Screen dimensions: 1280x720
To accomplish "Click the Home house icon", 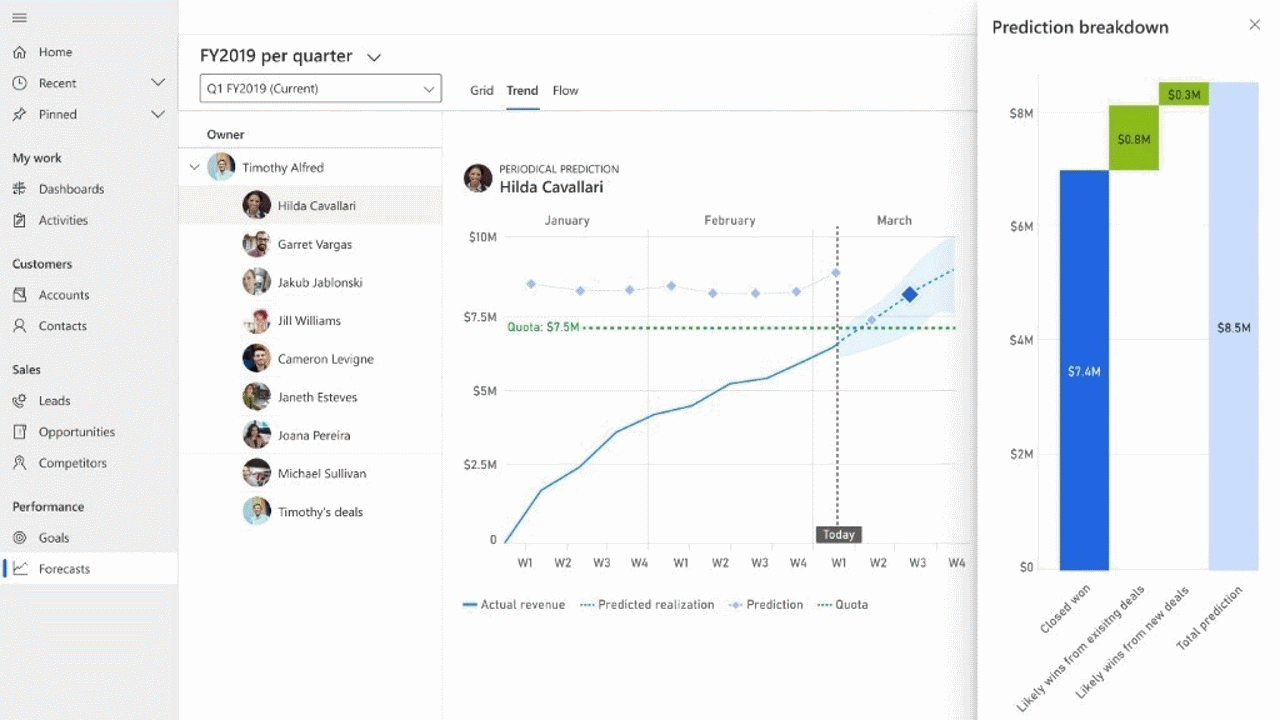I will 19,52.
